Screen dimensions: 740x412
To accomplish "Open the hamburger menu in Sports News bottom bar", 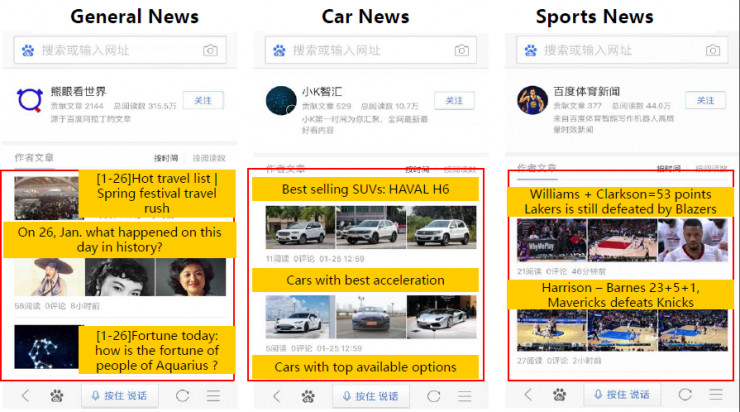I will [x=716, y=394].
